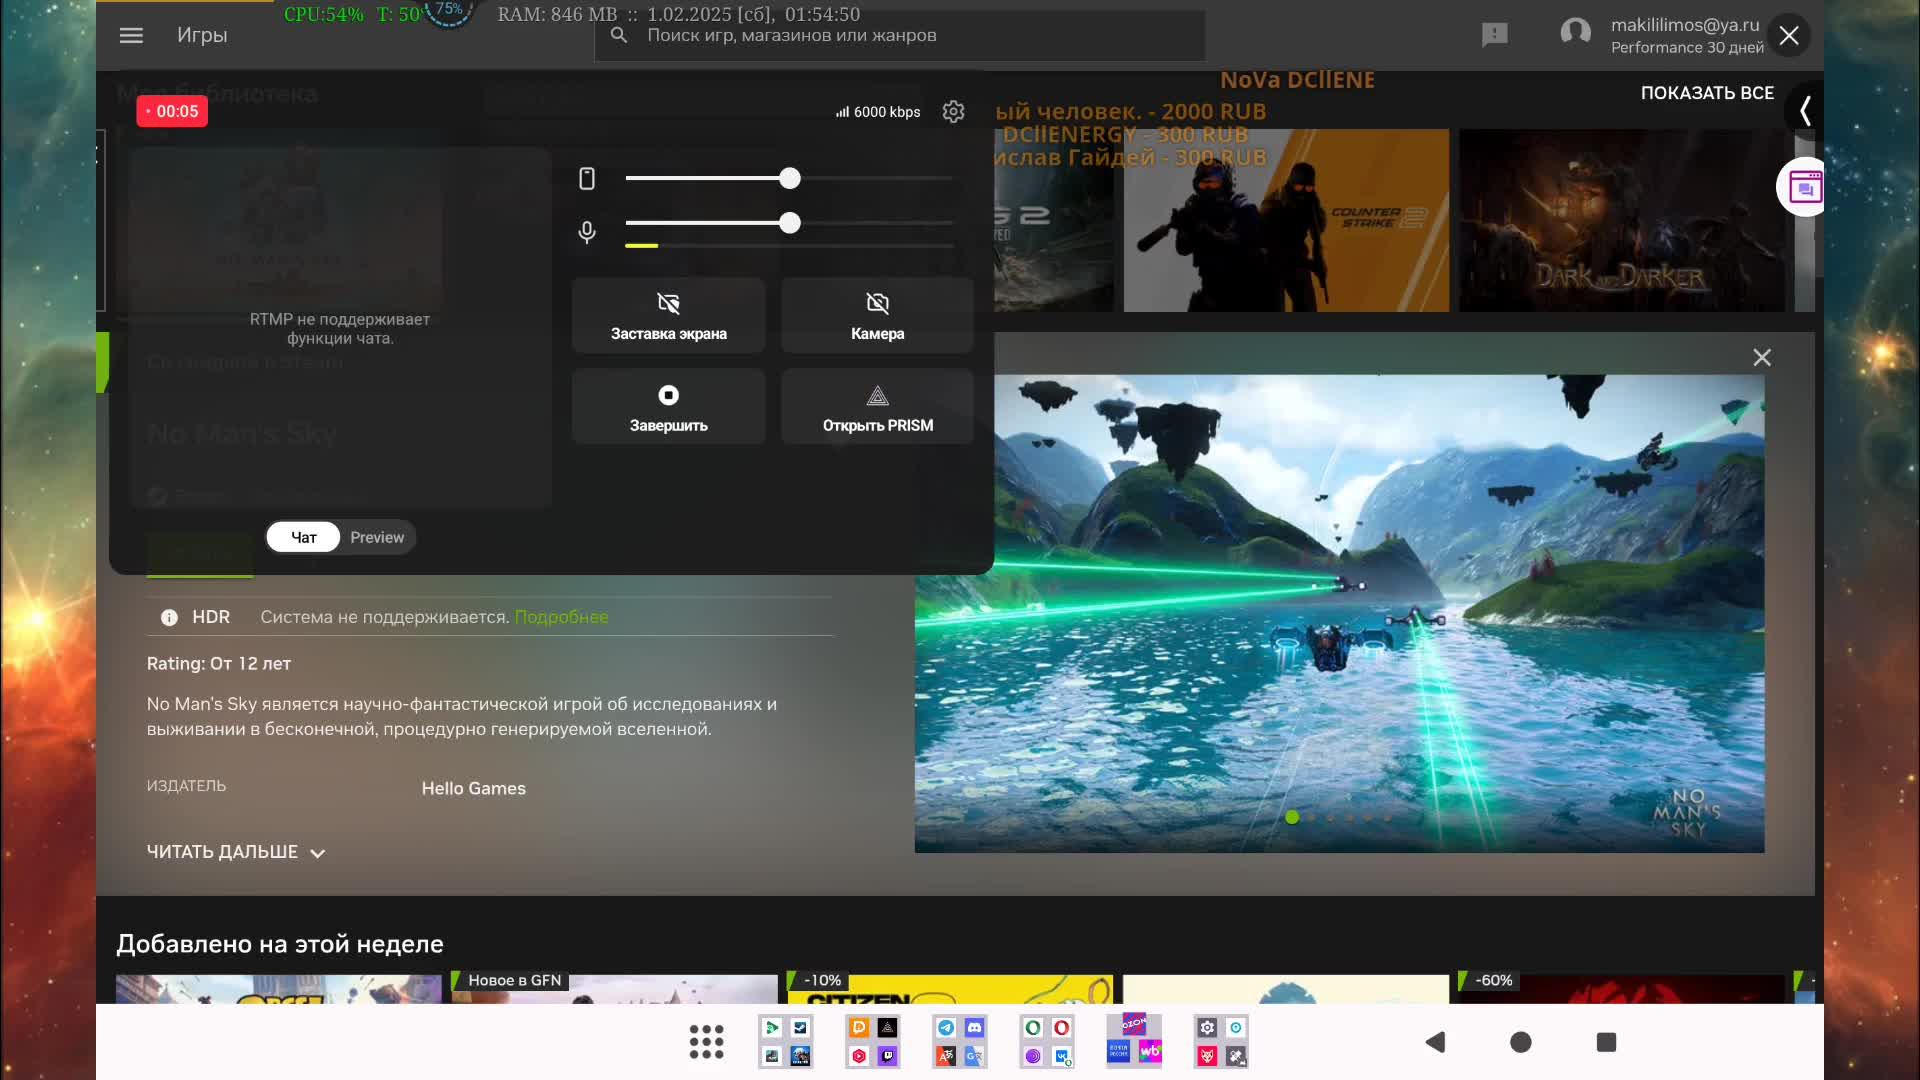Open taskbar folder containing settings gear

1221,1042
